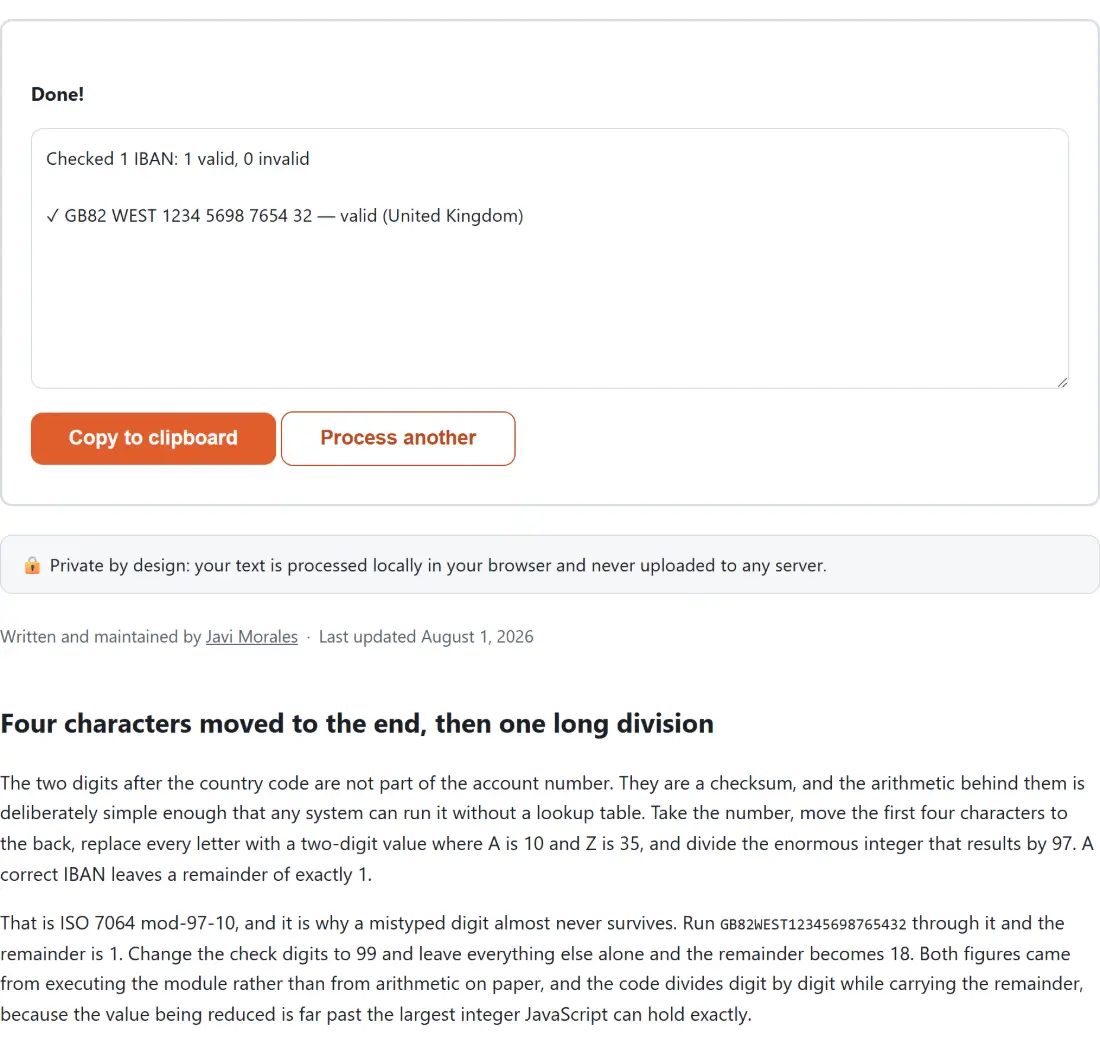The width and height of the screenshot is (1100, 1048).
Task: Select the "Done!" status heading
Action: point(58,94)
